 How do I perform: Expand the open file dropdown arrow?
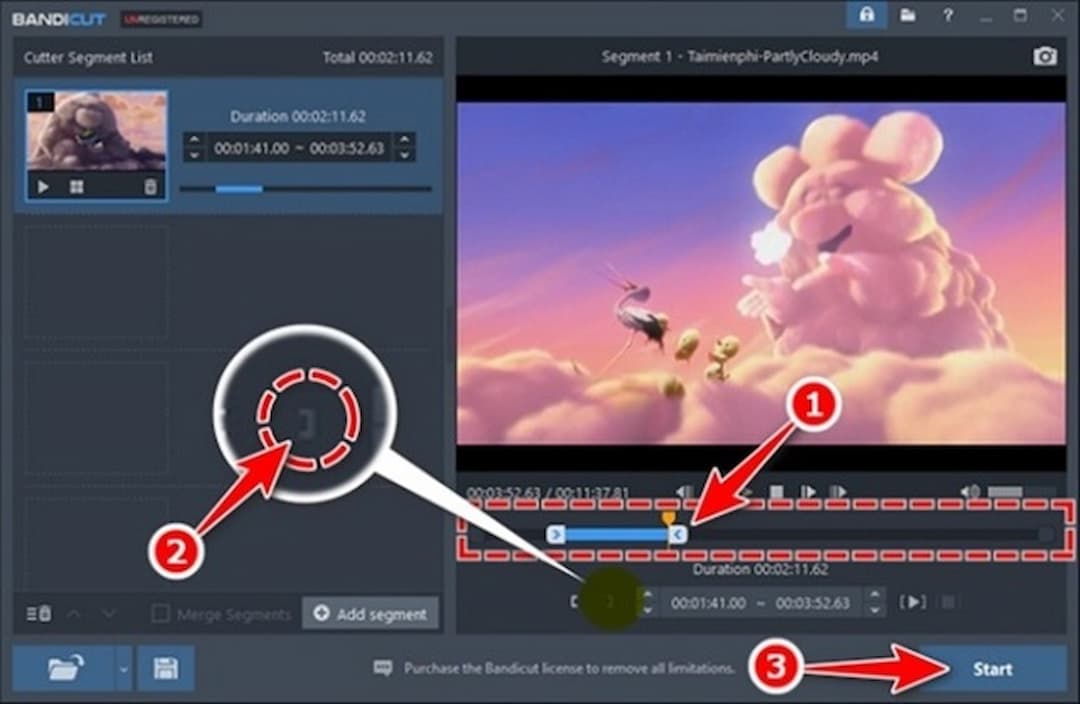click(x=123, y=668)
